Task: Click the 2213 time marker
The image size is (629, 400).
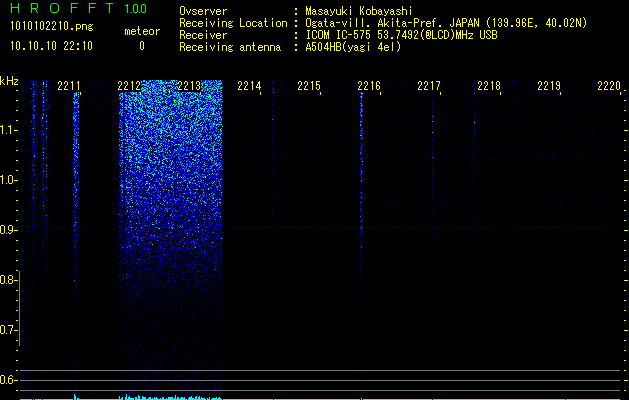Action: point(189,86)
